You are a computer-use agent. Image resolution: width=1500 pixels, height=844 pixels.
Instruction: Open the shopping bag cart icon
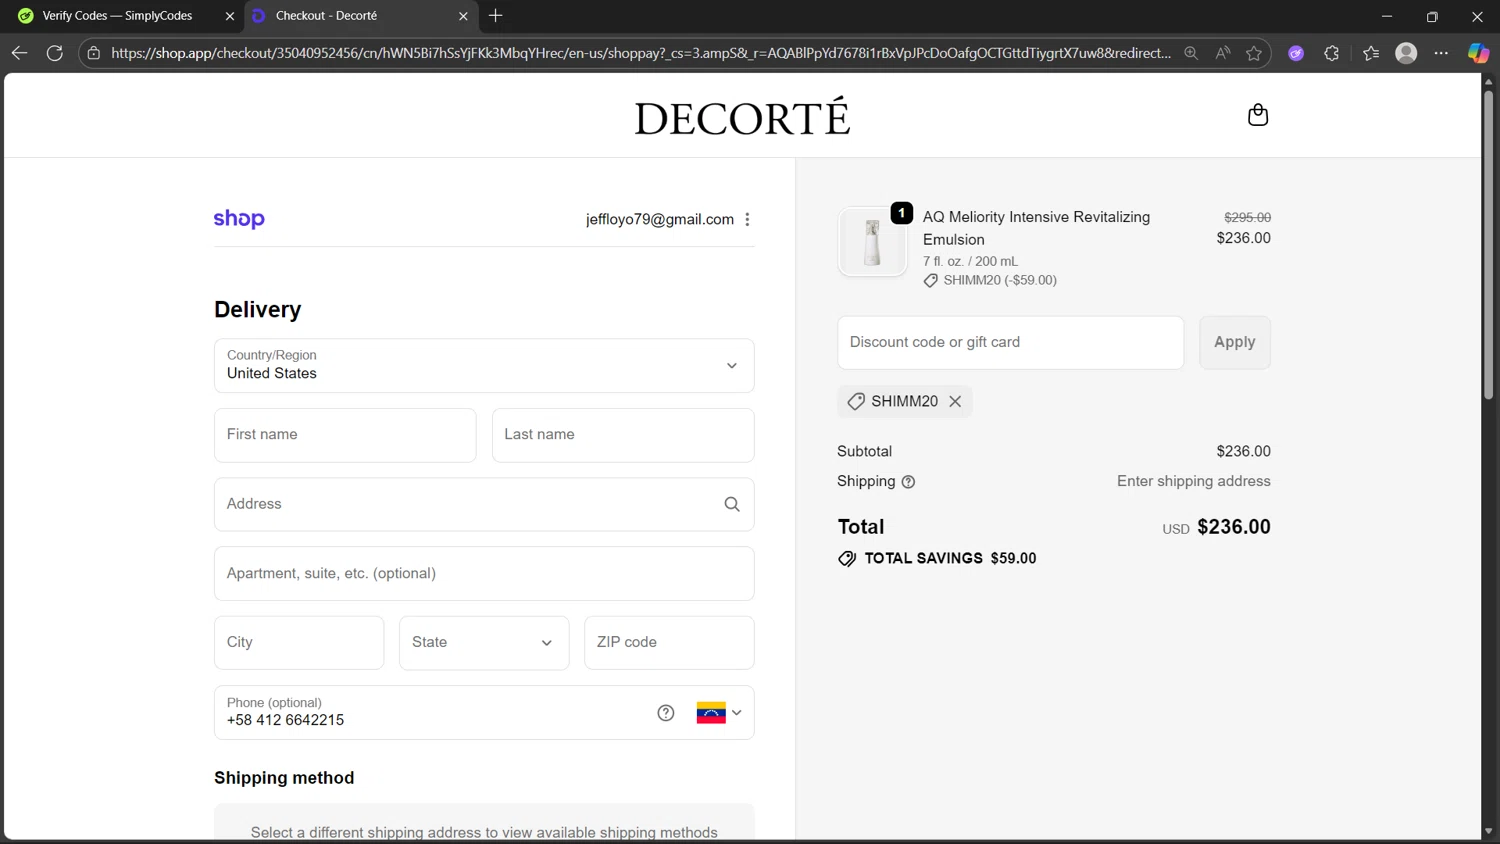(1258, 115)
